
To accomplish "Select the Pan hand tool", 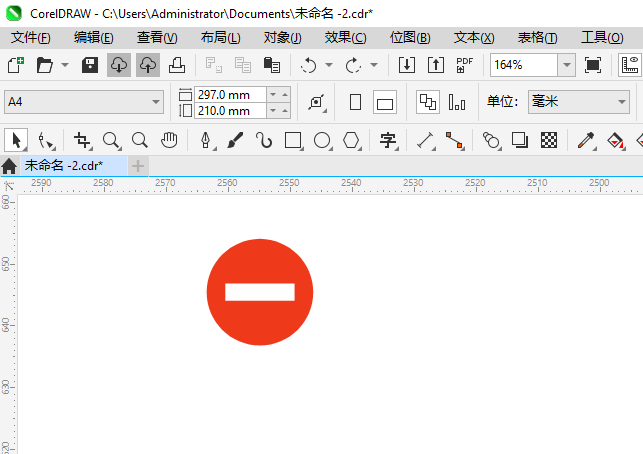I will coord(169,140).
